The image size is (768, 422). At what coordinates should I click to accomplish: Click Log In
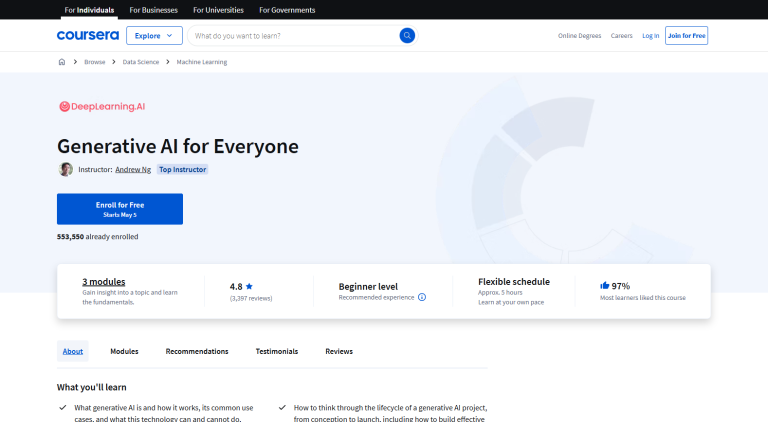(x=650, y=36)
